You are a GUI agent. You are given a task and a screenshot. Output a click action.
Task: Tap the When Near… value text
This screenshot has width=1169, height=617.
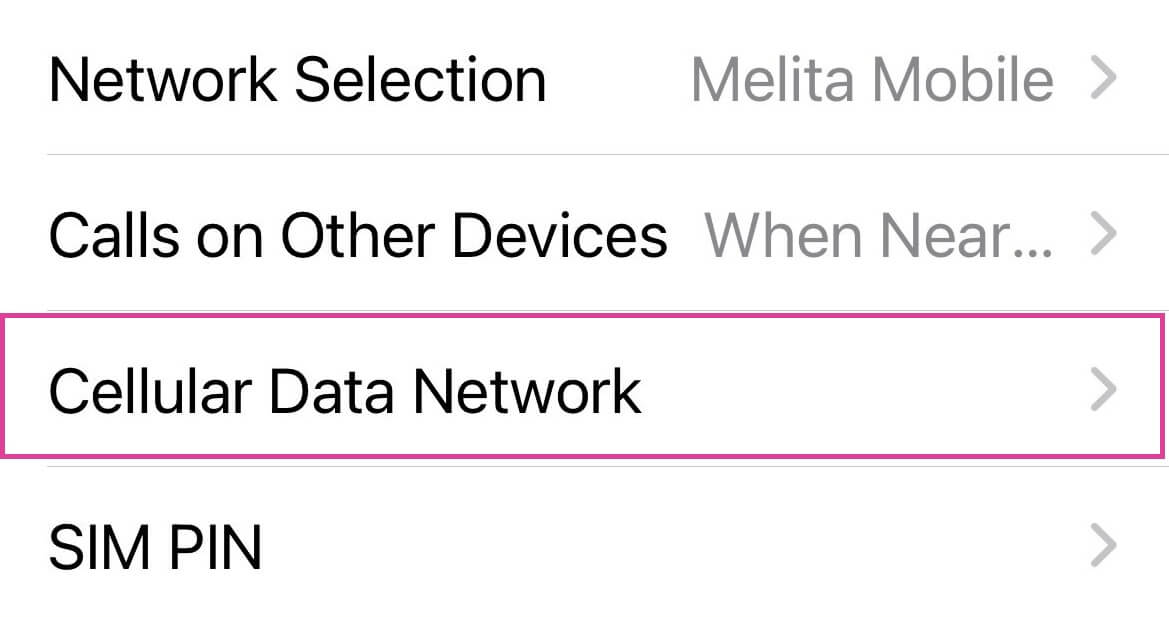(878, 235)
